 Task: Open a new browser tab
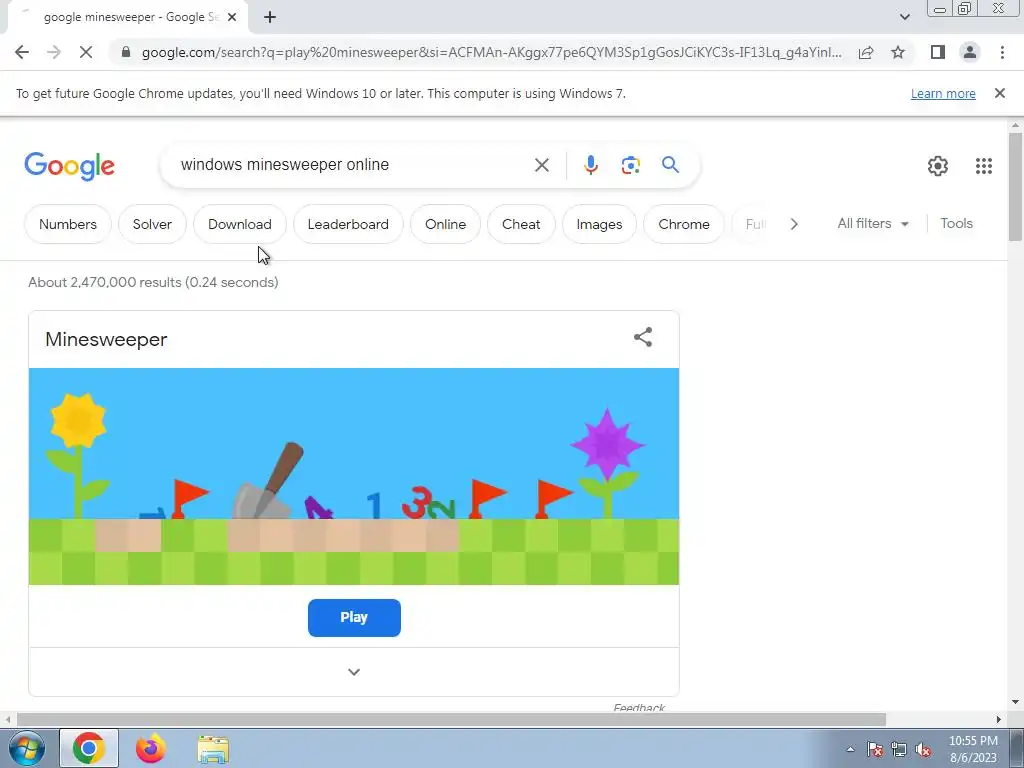(x=270, y=18)
